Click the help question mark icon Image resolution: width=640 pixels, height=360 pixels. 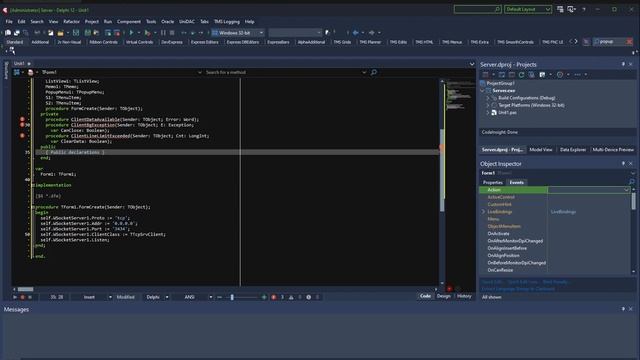coord(584,9)
